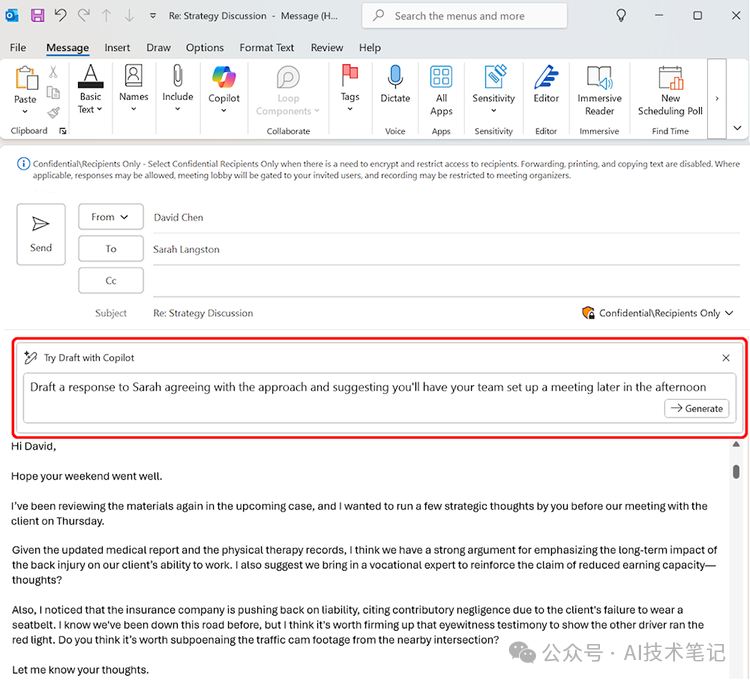Open the Copilot ribbon menu
This screenshot has width=750, height=683.
[224, 90]
